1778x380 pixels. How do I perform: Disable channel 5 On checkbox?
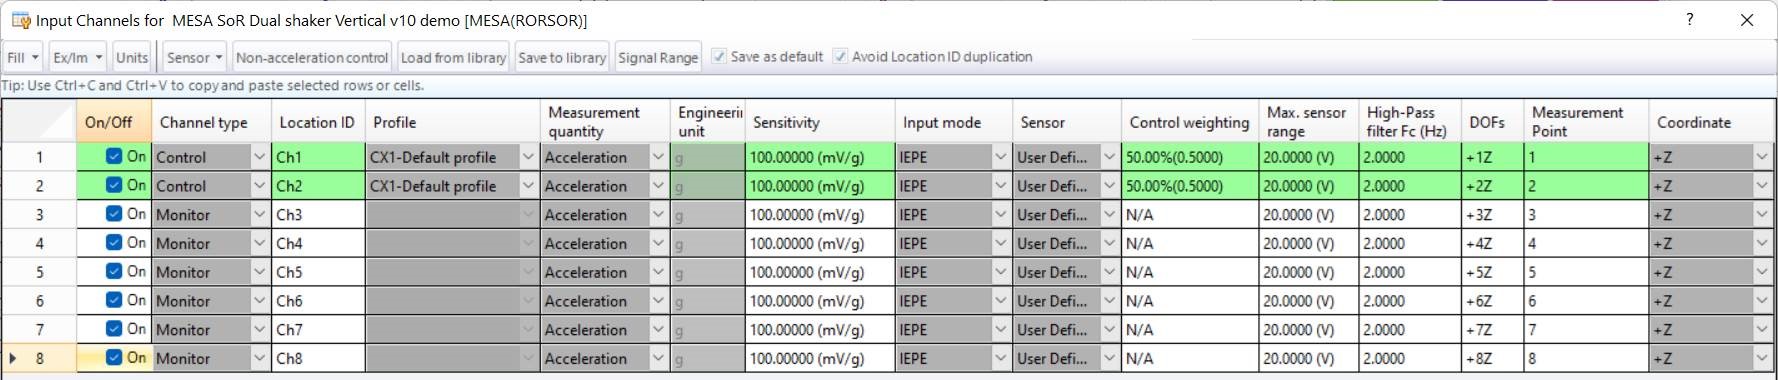coord(114,271)
